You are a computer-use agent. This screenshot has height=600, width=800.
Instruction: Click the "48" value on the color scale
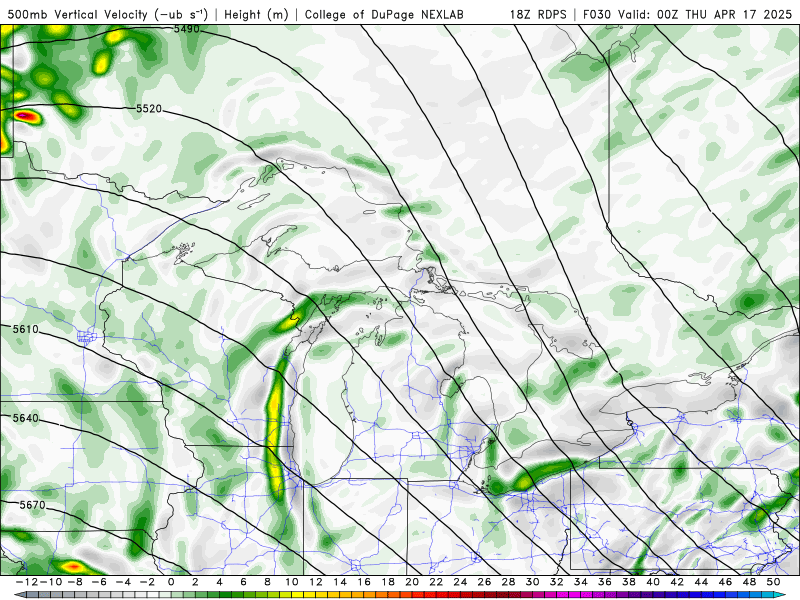[749, 582]
